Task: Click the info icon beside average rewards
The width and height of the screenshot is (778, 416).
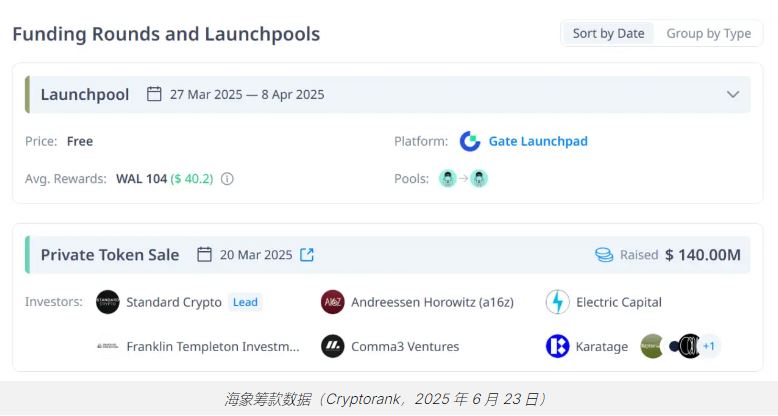Action: click(x=227, y=179)
